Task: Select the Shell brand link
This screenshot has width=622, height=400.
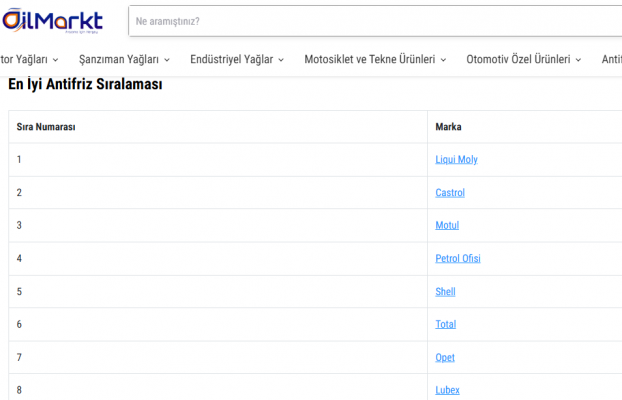Action: point(445,292)
